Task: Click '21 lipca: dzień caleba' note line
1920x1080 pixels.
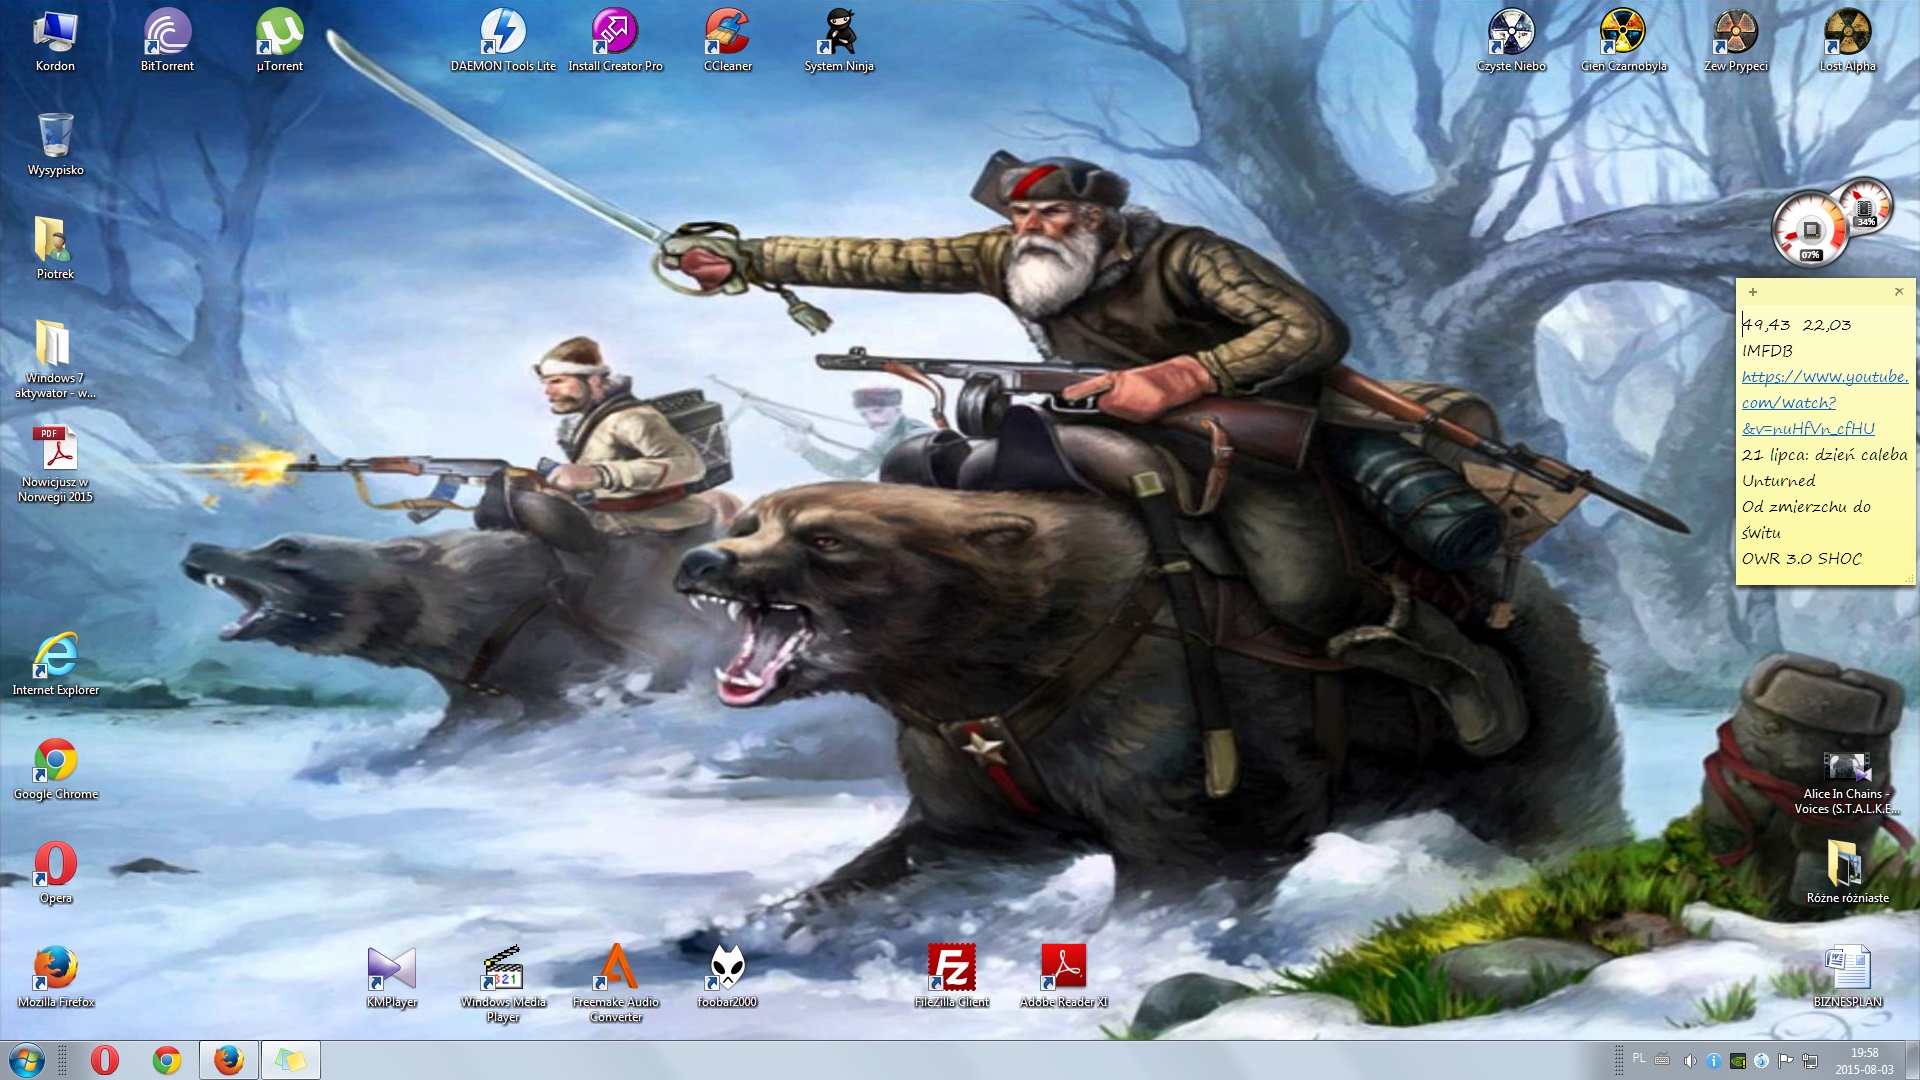Action: point(1824,455)
